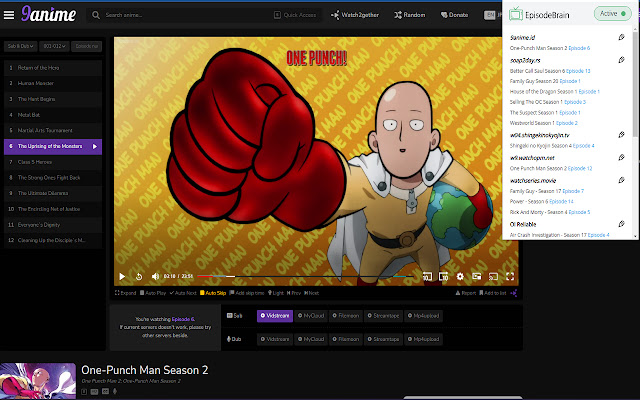Select episode 8 The Strong Ones Fight Back
The height and width of the screenshot is (400, 640).
[53, 178]
